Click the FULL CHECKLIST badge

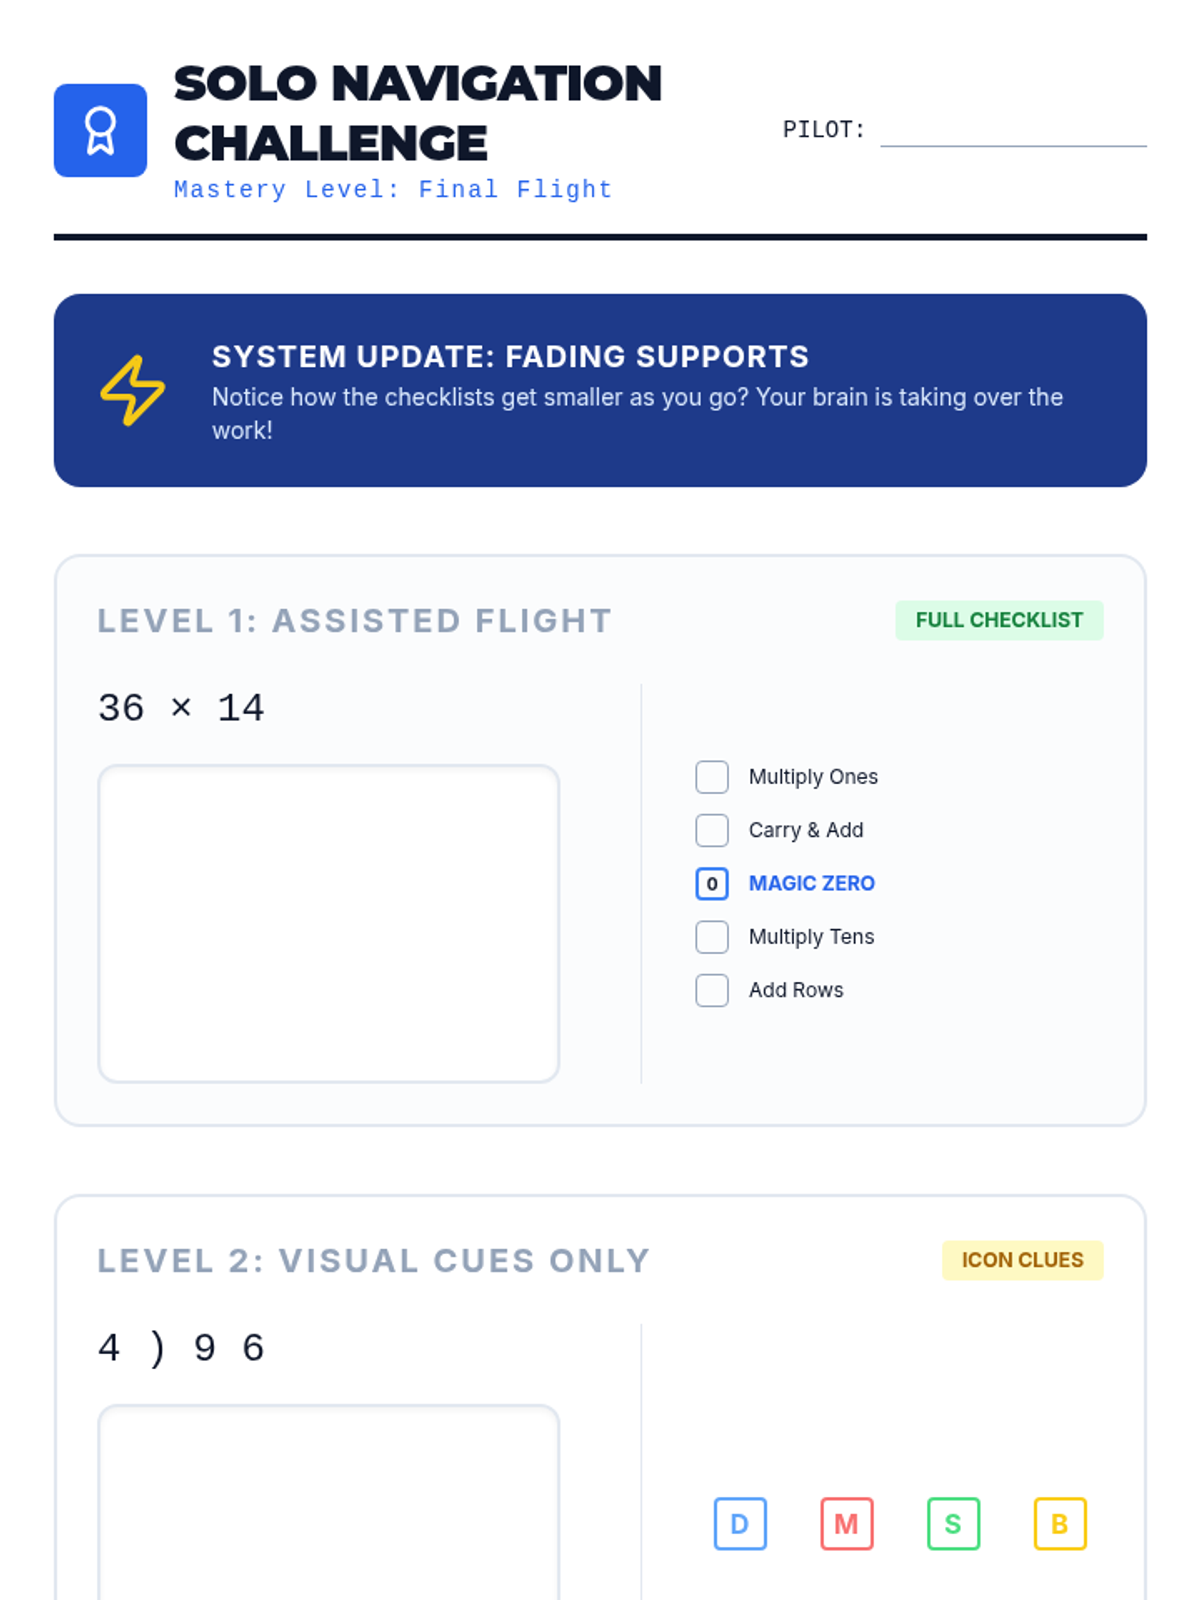pos(999,620)
